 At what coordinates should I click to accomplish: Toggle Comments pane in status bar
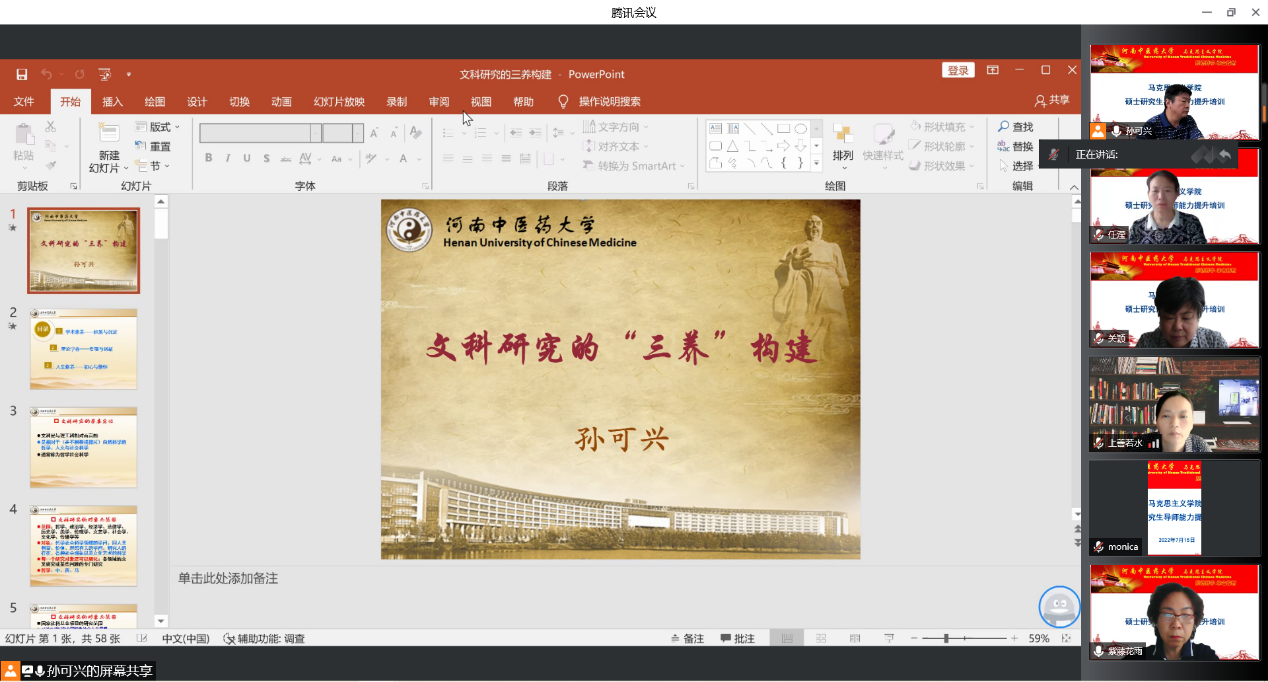[x=737, y=638]
